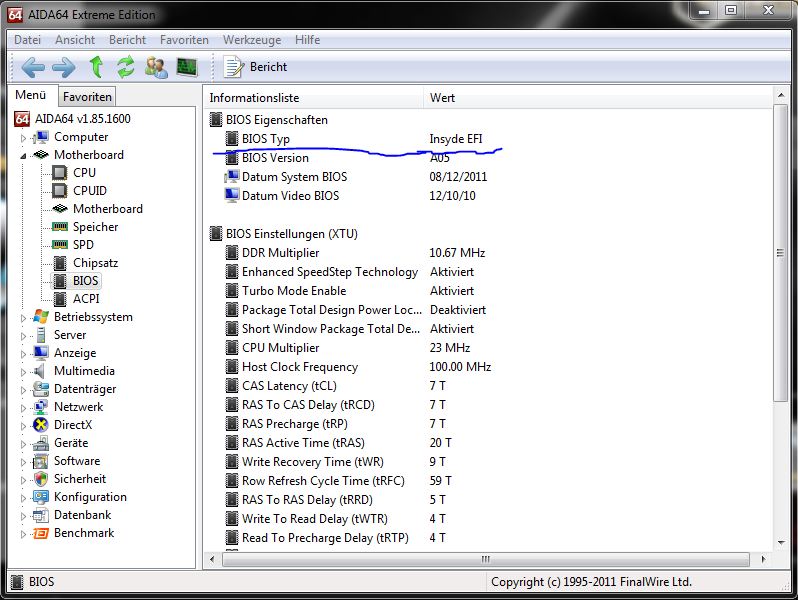Open the Datei menu
This screenshot has width=798, height=600.
click(x=27, y=40)
